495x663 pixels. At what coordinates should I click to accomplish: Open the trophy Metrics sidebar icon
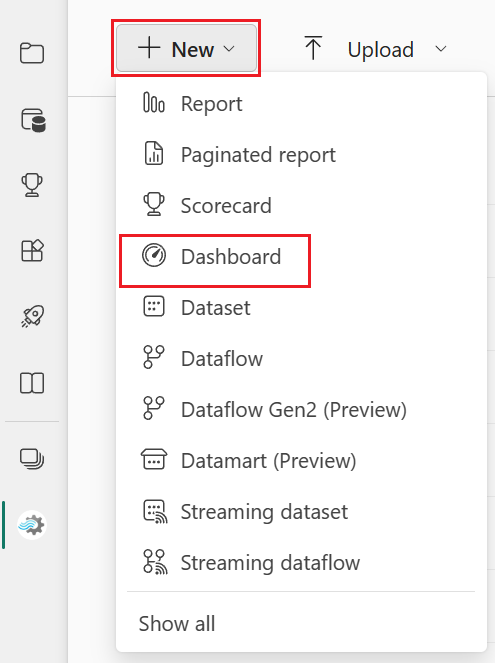(32, 185)
